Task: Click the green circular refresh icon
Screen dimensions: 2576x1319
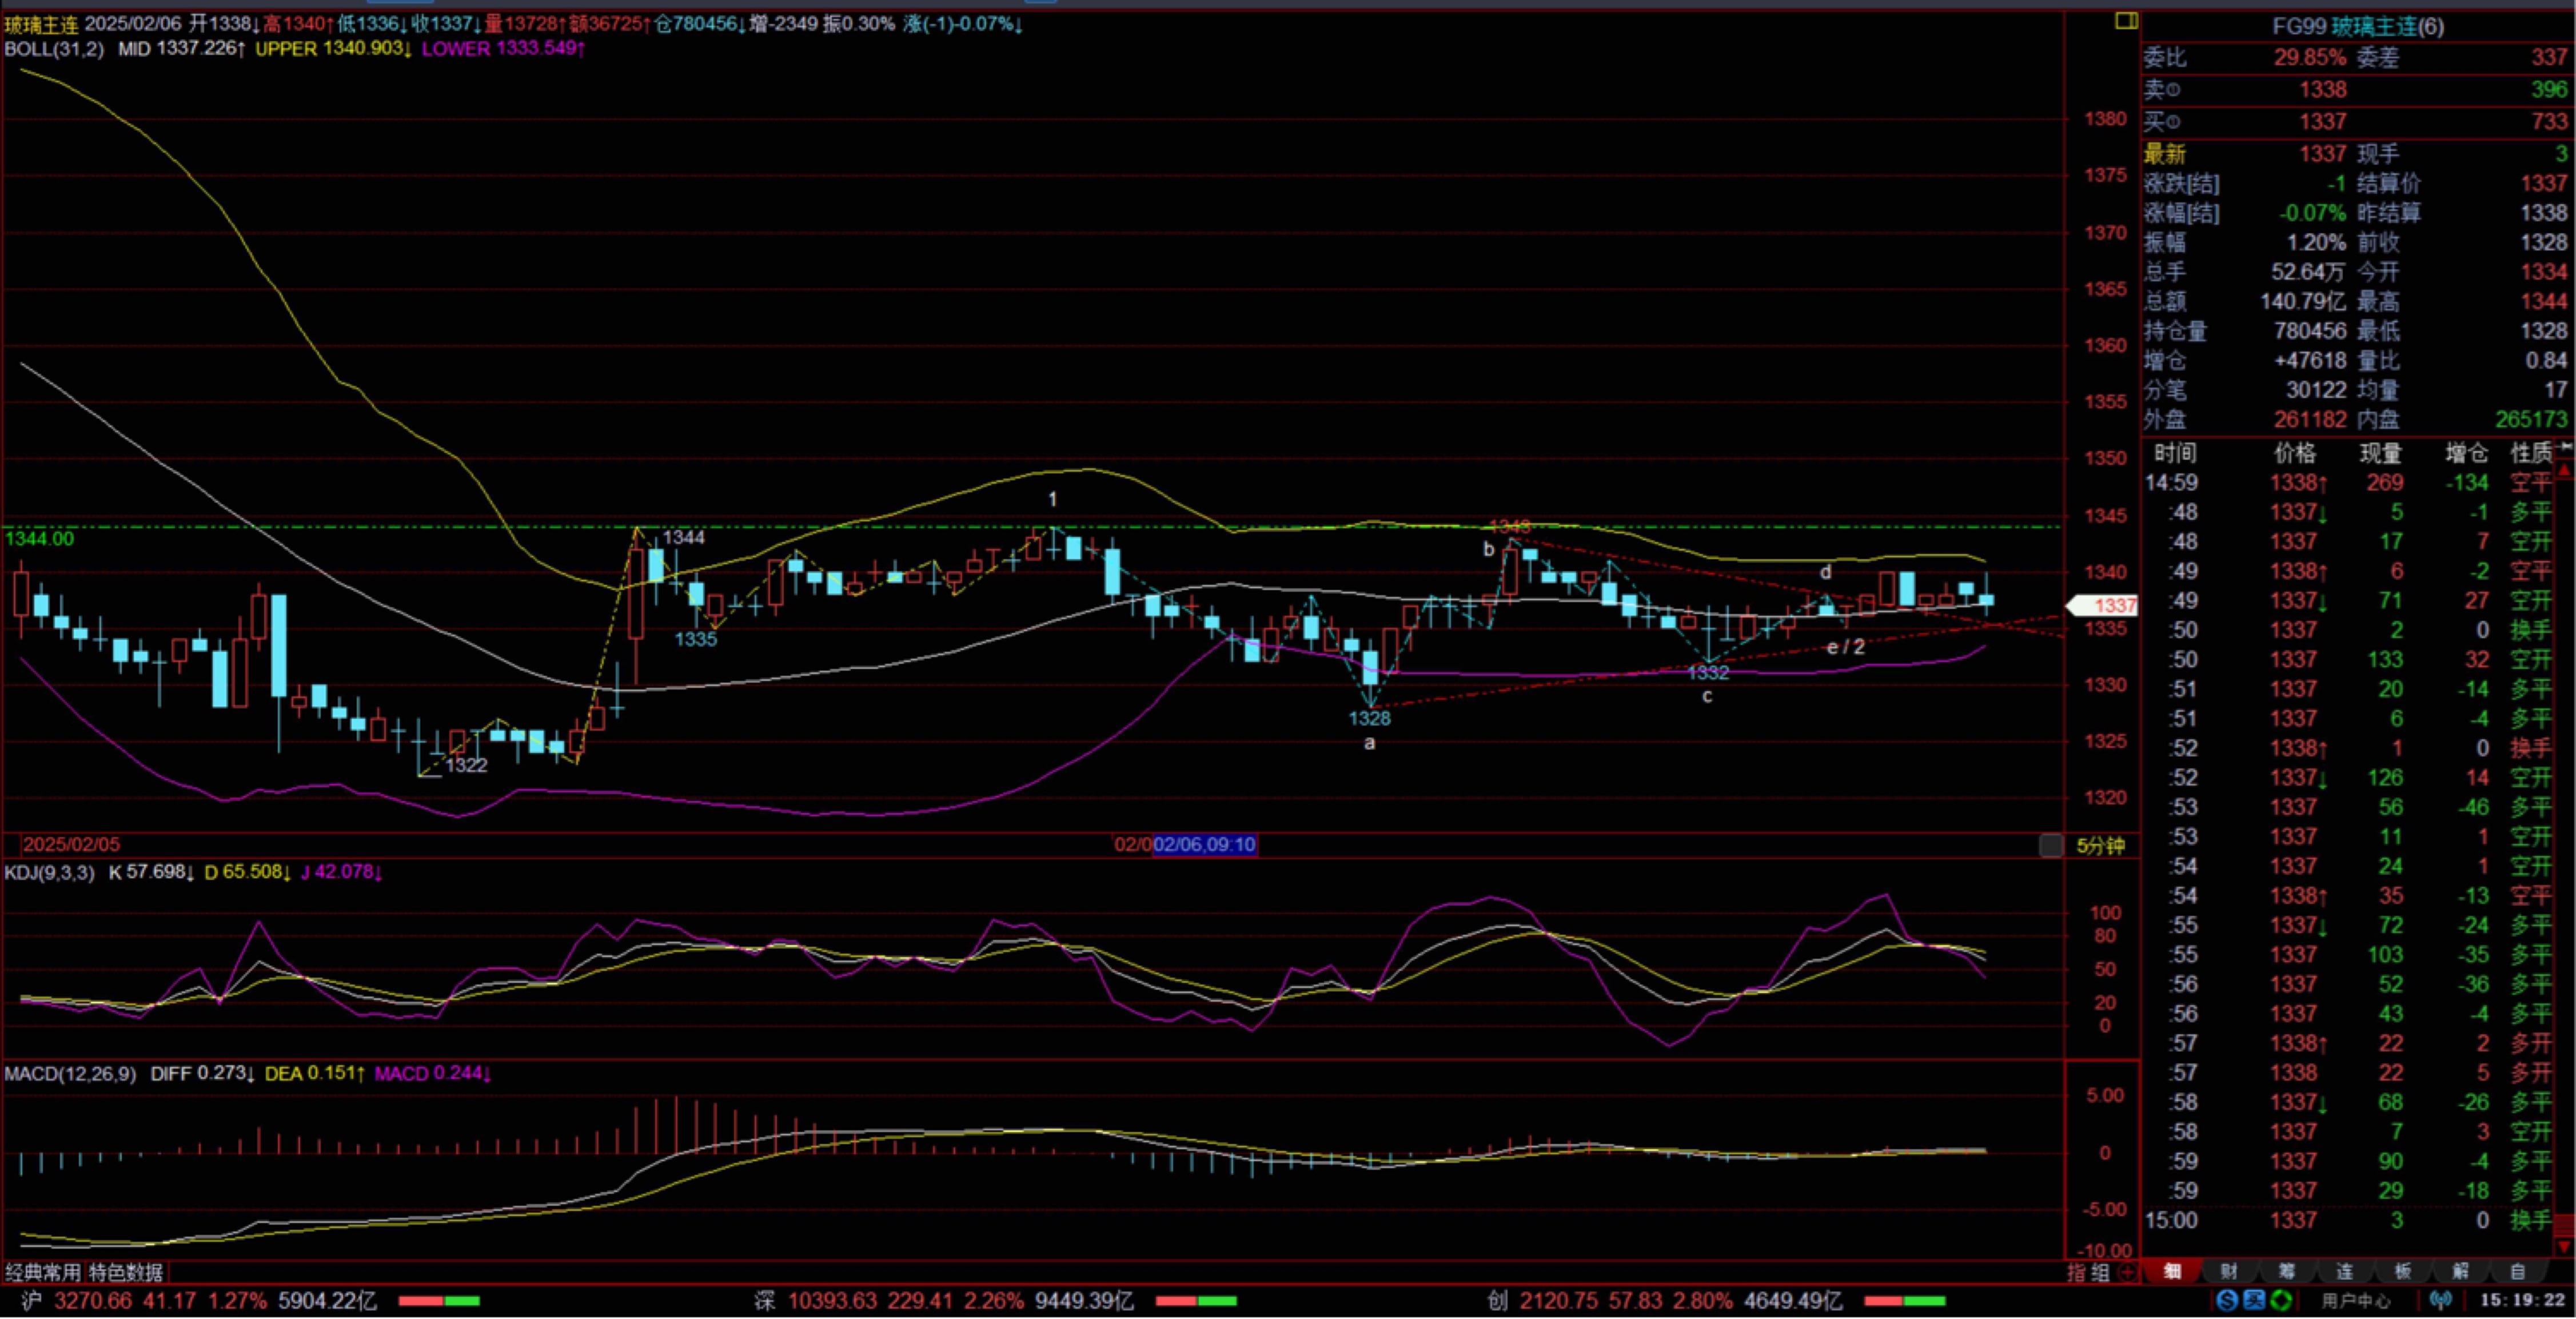Action: [2281, 1300]
